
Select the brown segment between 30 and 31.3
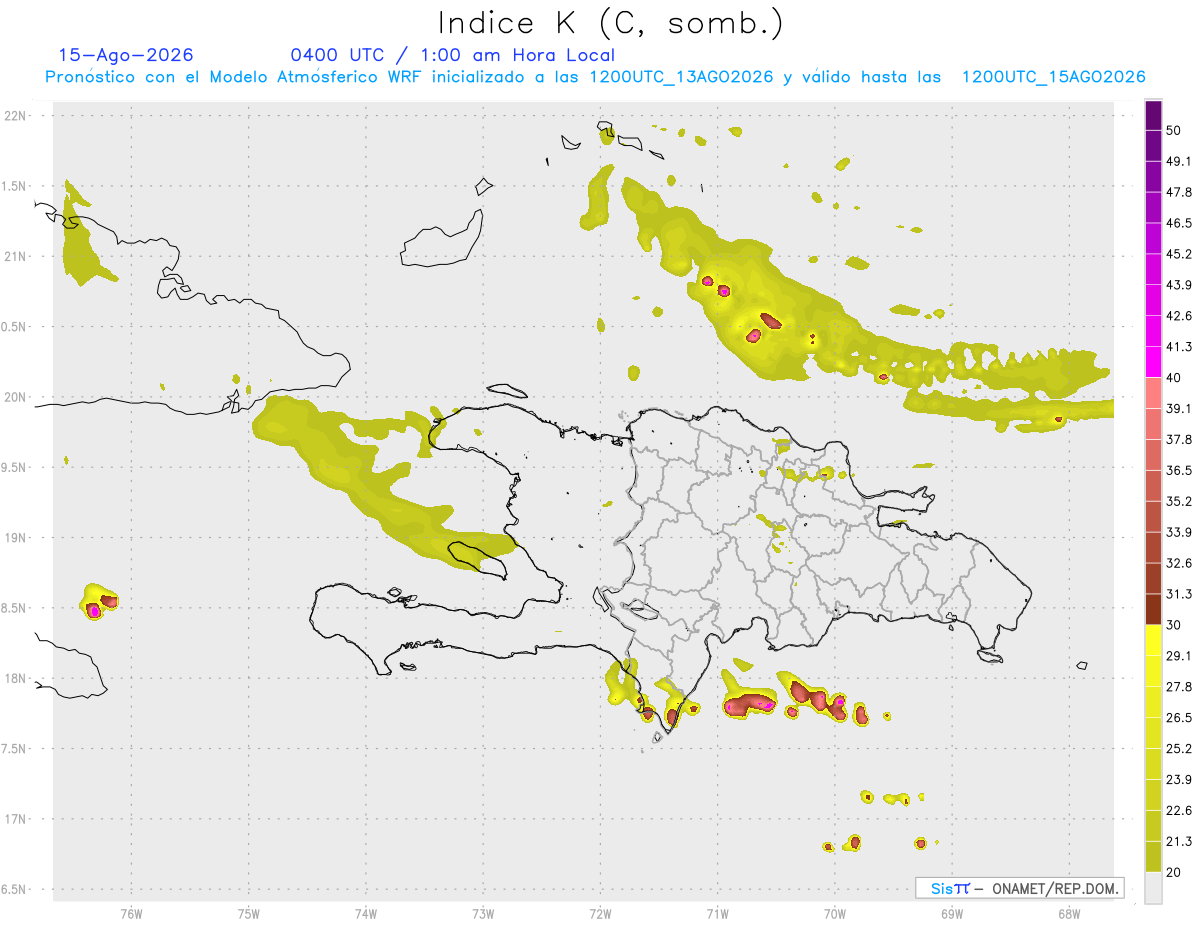click(1153, 609)
